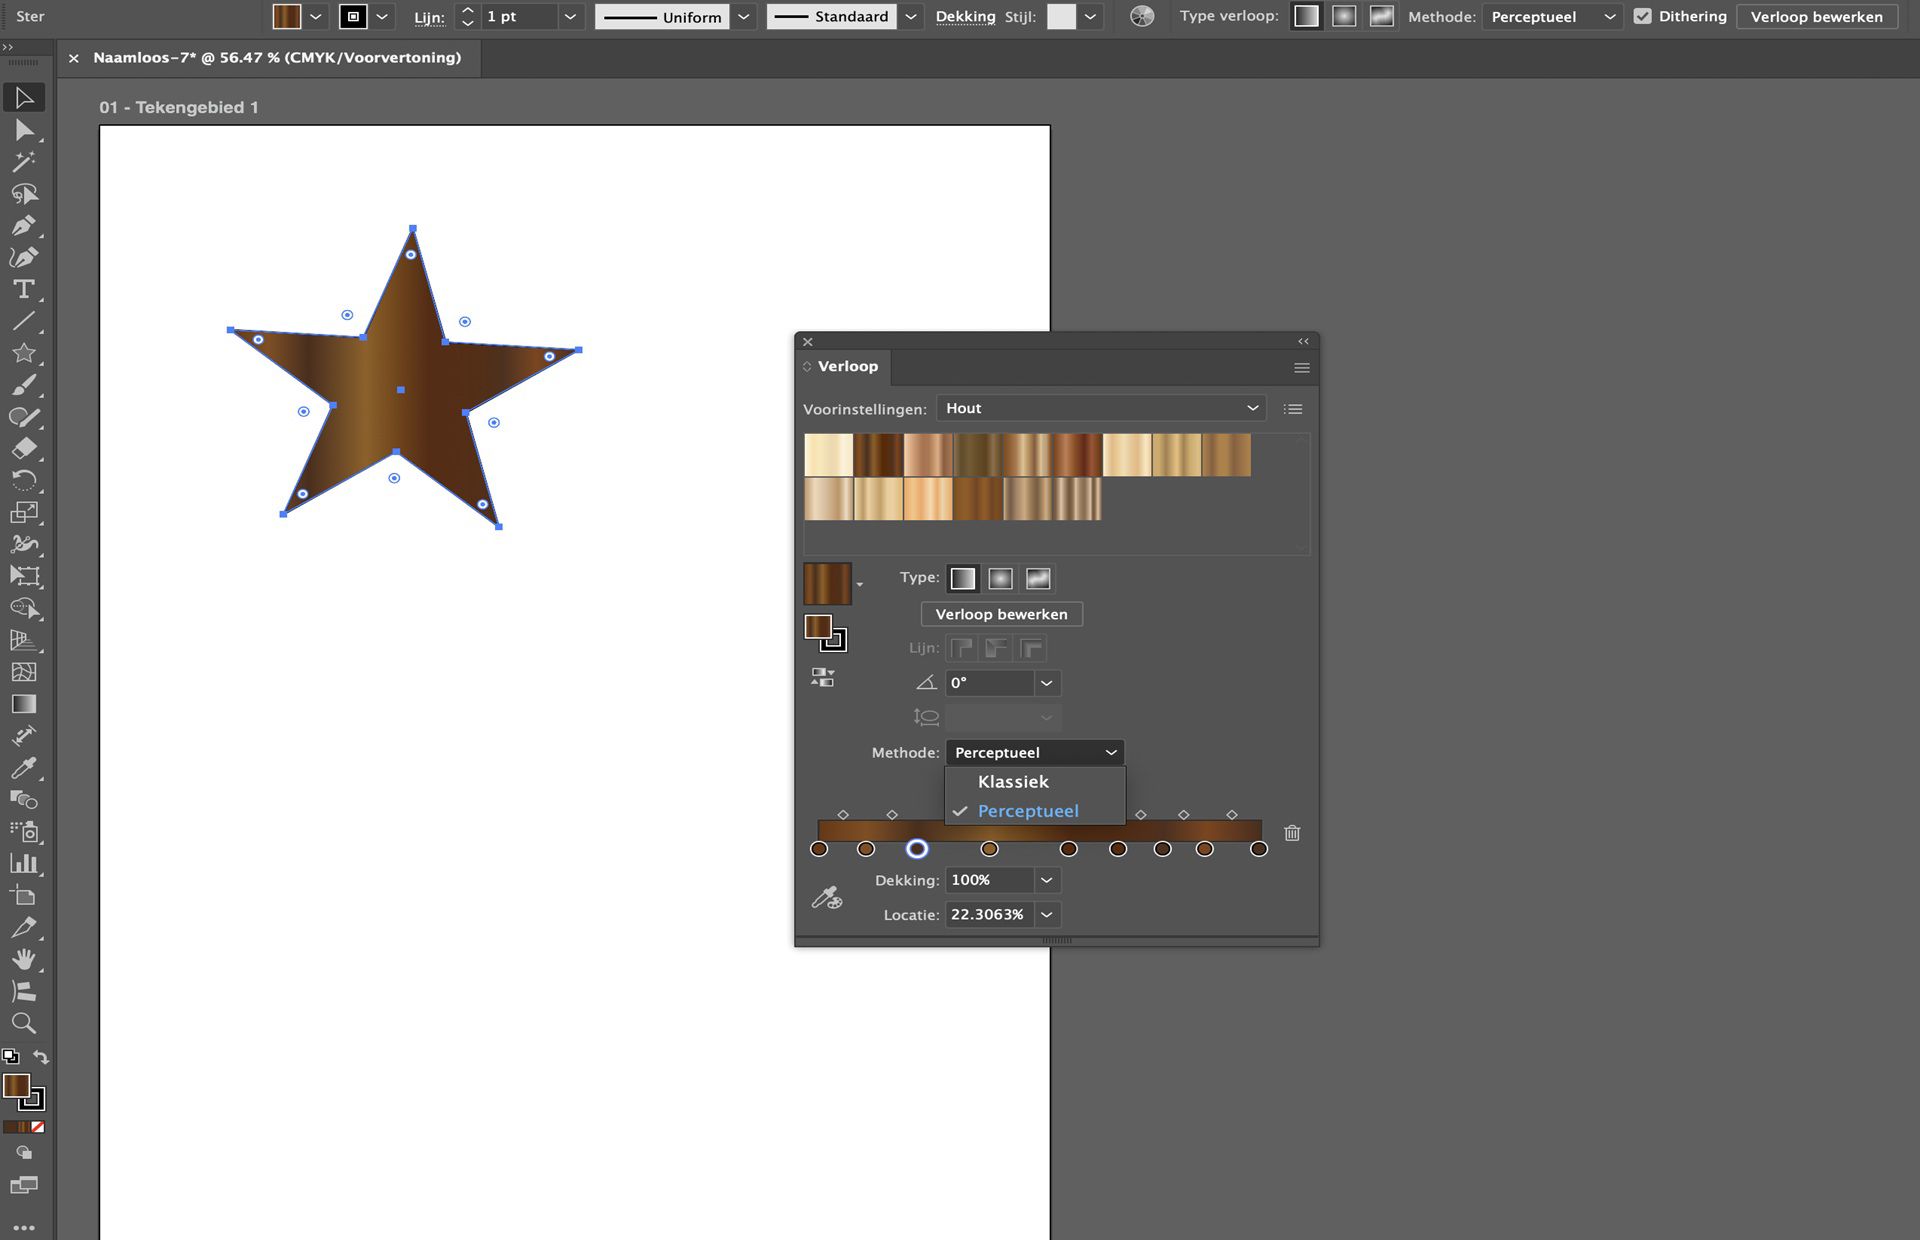Open the gradient angle dropdown
The height and width of the screenshot is (1240, 1920).
pyautogui.click(x=1046, y=683)
